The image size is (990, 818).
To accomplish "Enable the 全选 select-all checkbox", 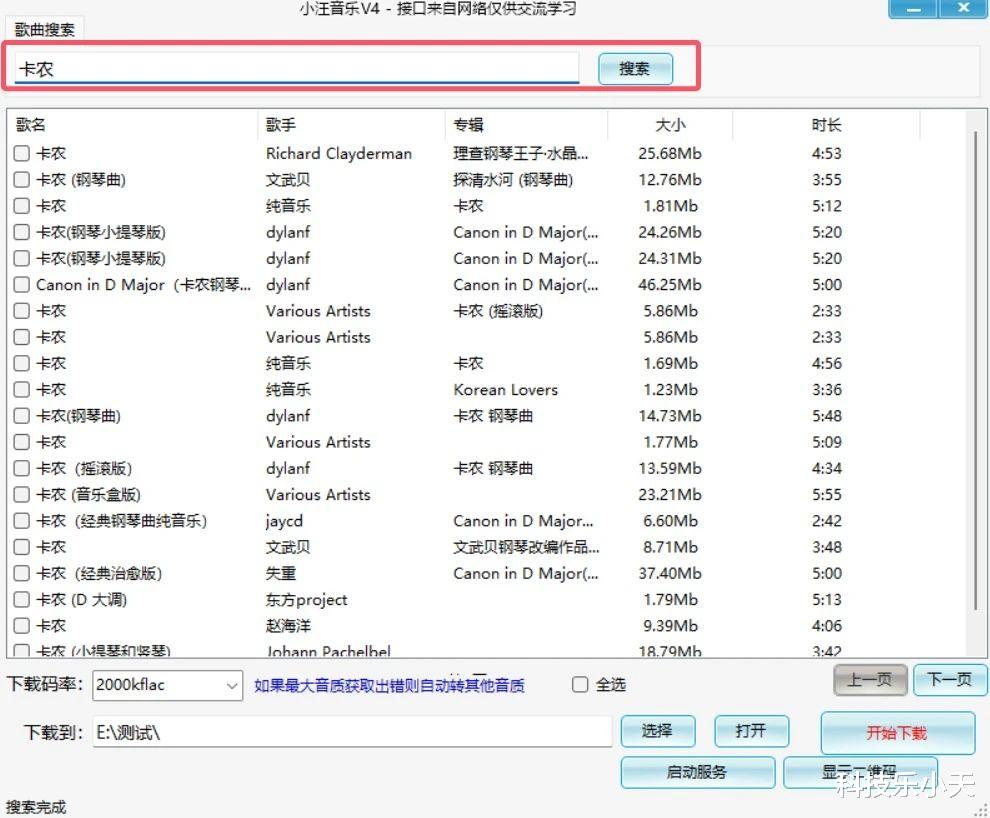I will [x=580, y=685].
